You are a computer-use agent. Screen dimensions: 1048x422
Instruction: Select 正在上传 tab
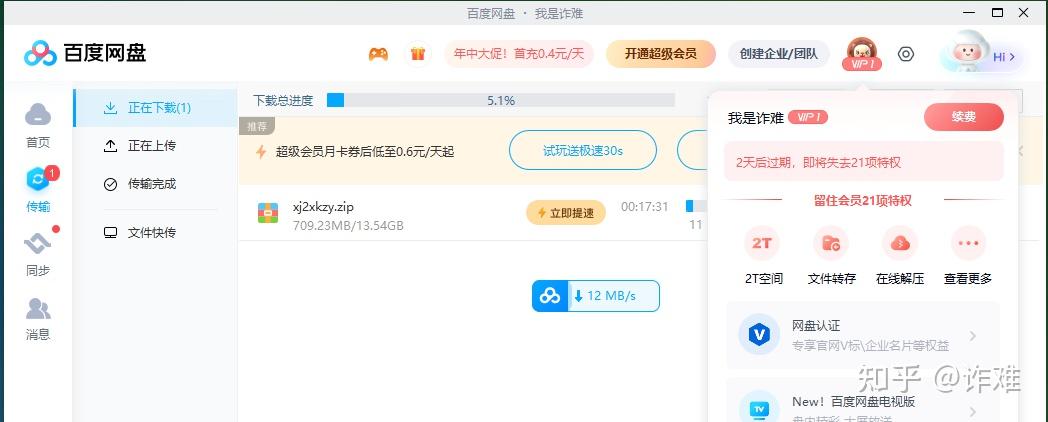[155, 146]
